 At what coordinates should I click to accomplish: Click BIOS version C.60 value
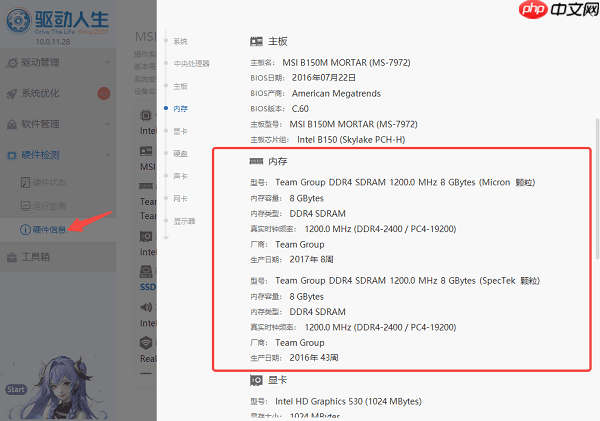(300, 109)
